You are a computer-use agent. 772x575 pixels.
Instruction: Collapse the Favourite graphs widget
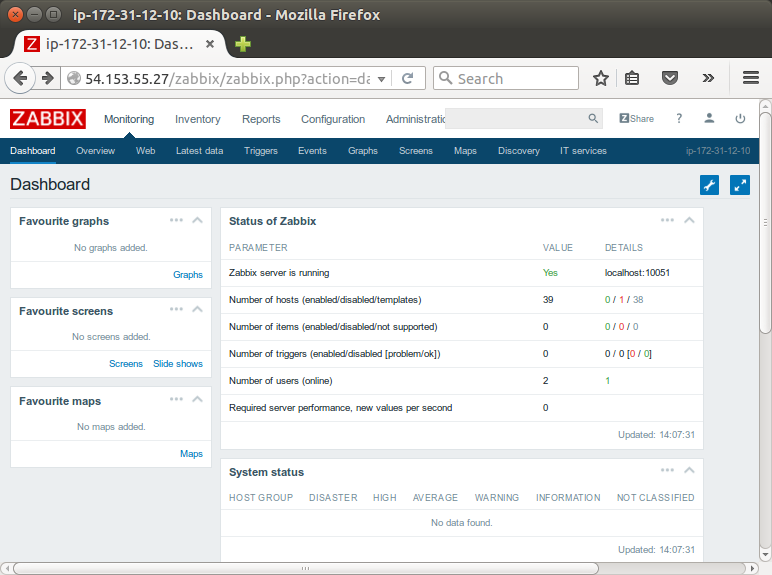(x=197, y=220)
